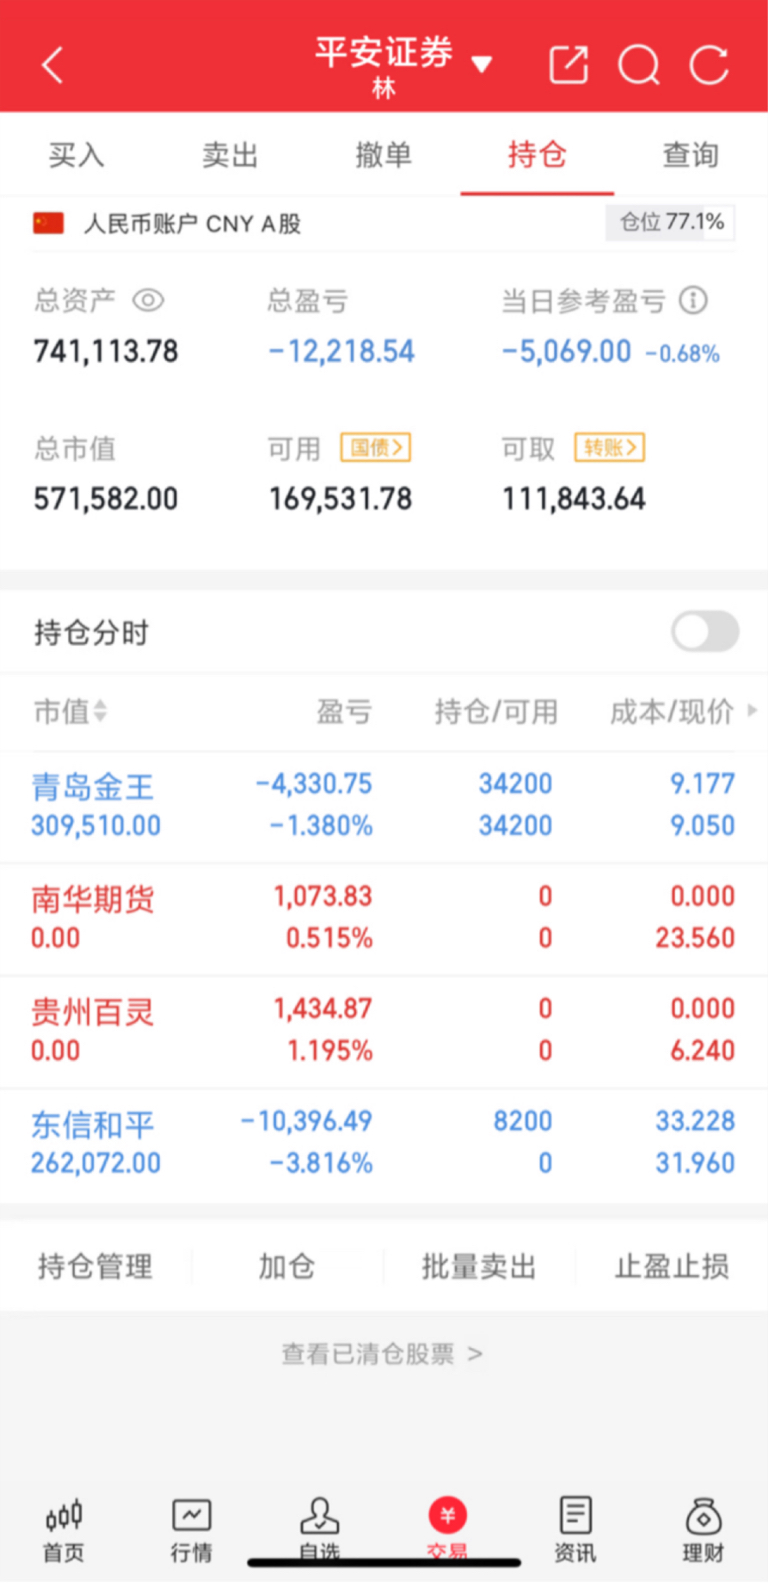This screenshot has width=768, height=1583.
Task: Open 自选 in bottom navigation
Action: [x=320, y=1530]
